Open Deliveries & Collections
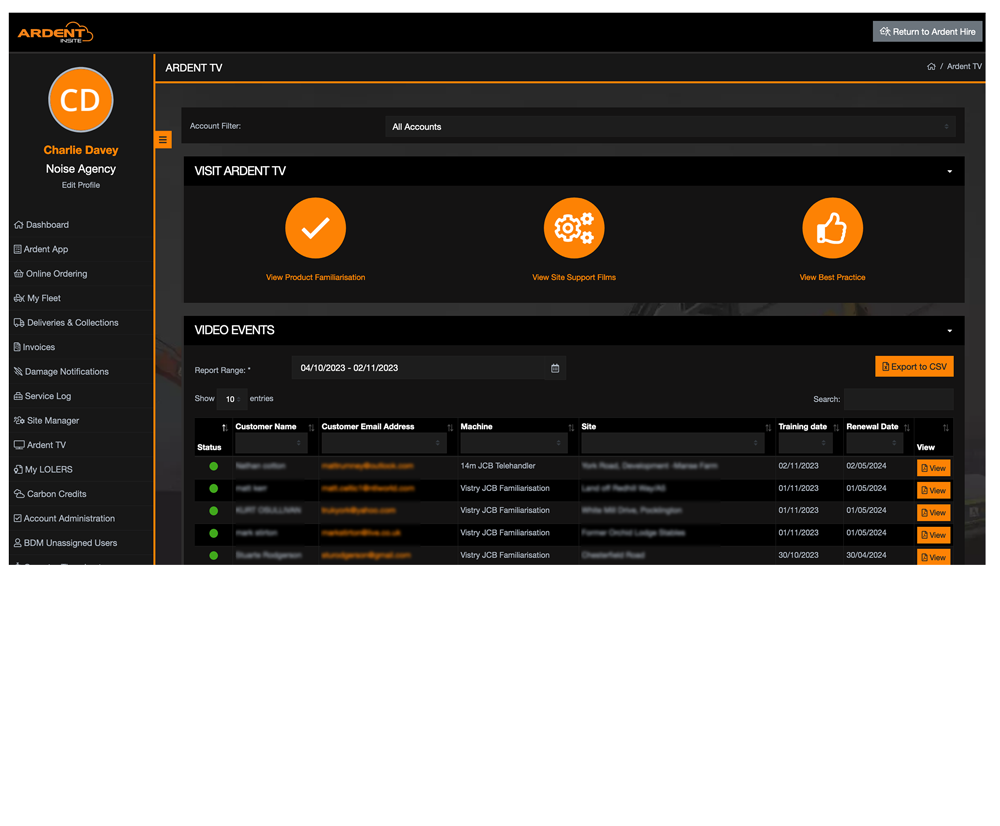Image resolution: width=1000 pixels, height=826 pixels. pyautogui.click(x=66, y=323)
